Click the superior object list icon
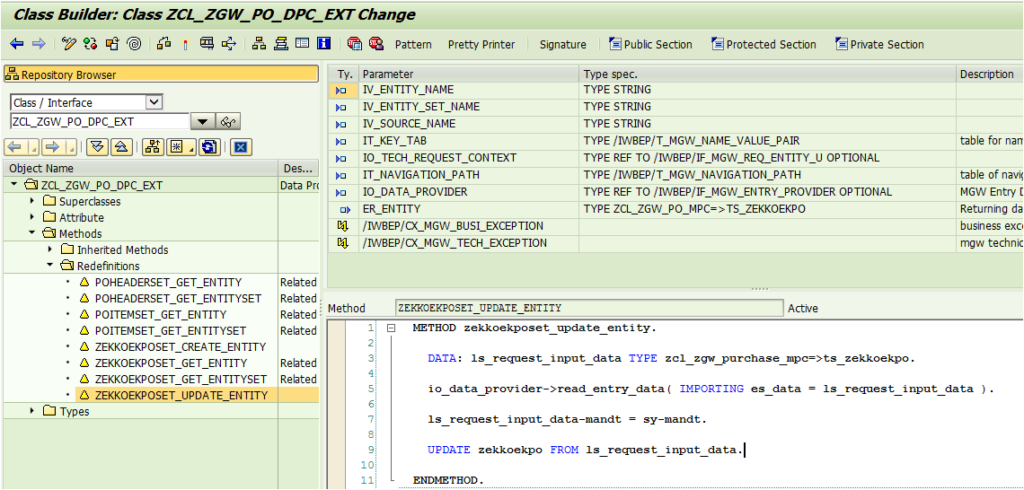The image size is (1024, 490). 153,147
